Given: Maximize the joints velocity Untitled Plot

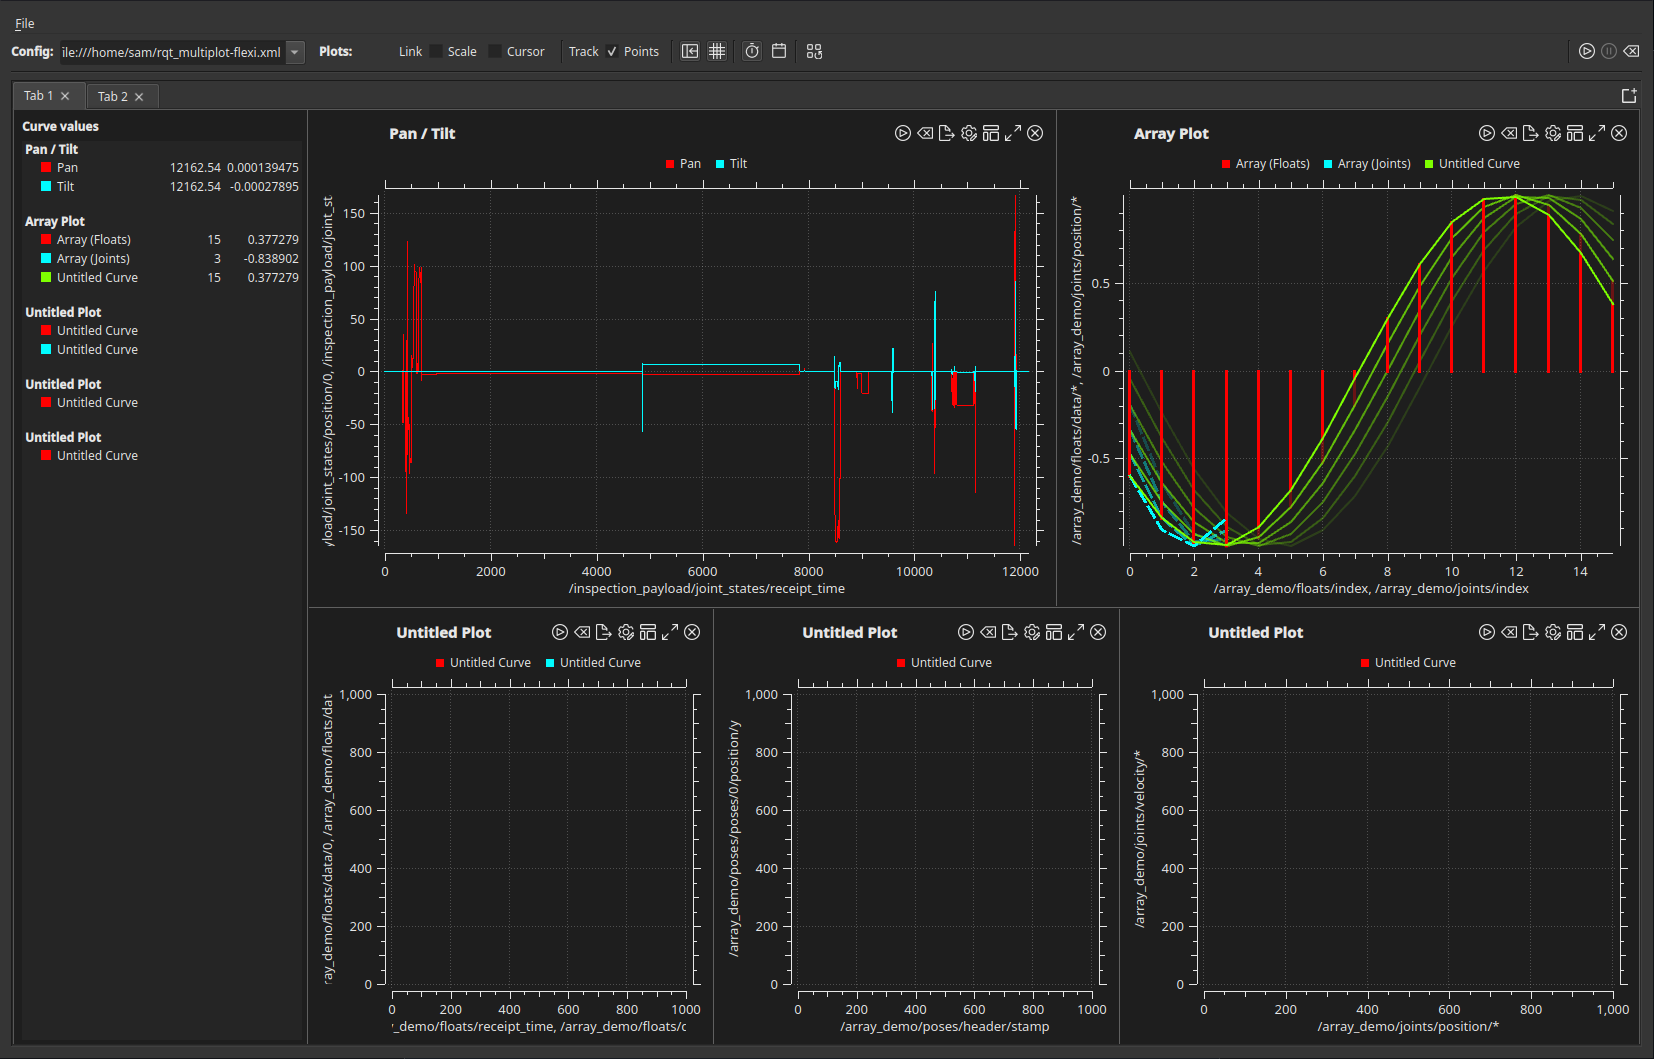Looking at the screenshot, I should point(1597,632).
